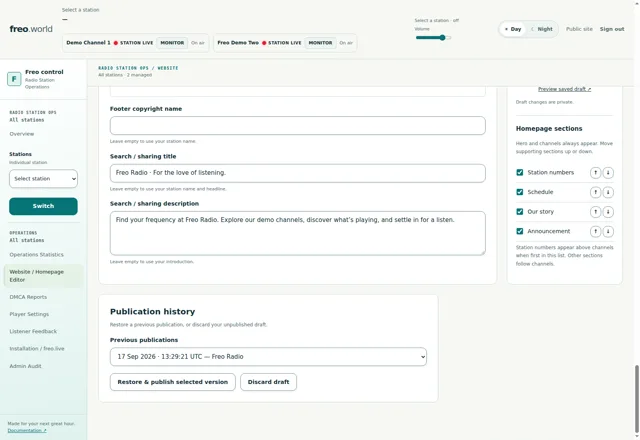The width and height of the screenshot is (640, 440).
Task: Click the Discard draft button
Action: coord(268,382)
